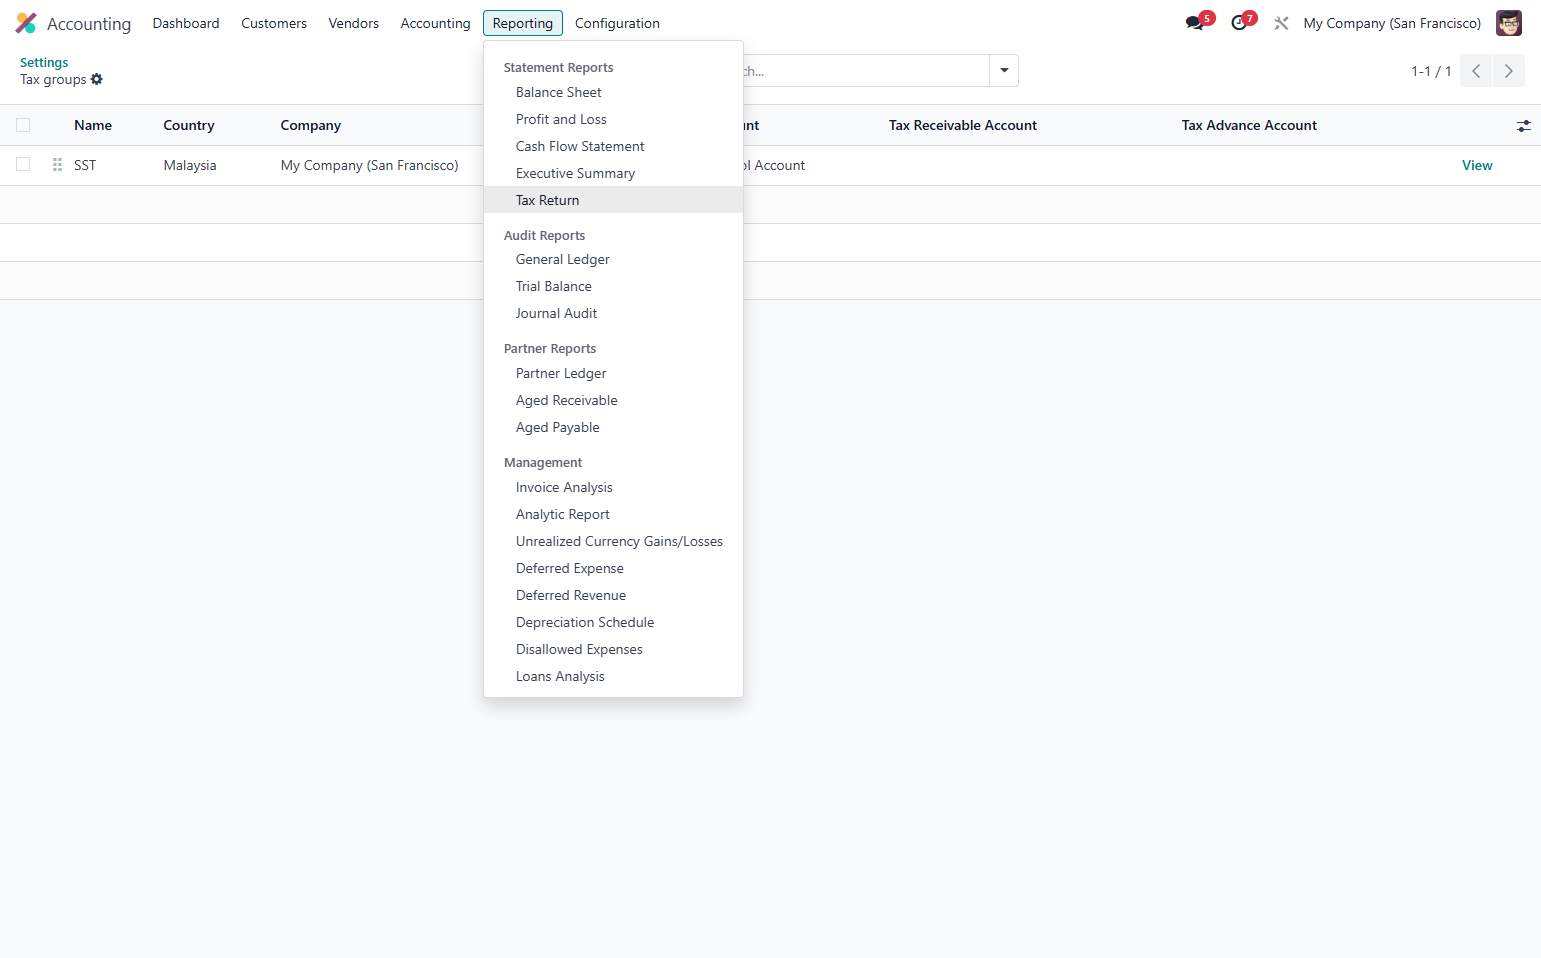Click the Tax groups gear icon
Viewport: 1541px width, 958px height.
(x=97, y=79)
